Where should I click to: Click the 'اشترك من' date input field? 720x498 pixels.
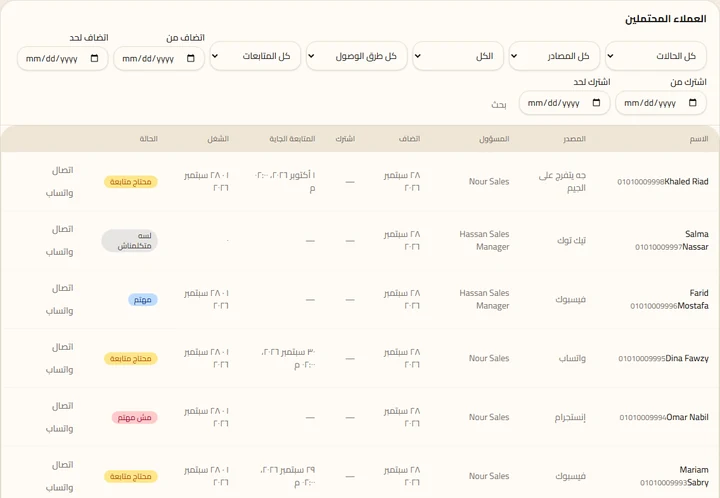[x=661, y=103]
